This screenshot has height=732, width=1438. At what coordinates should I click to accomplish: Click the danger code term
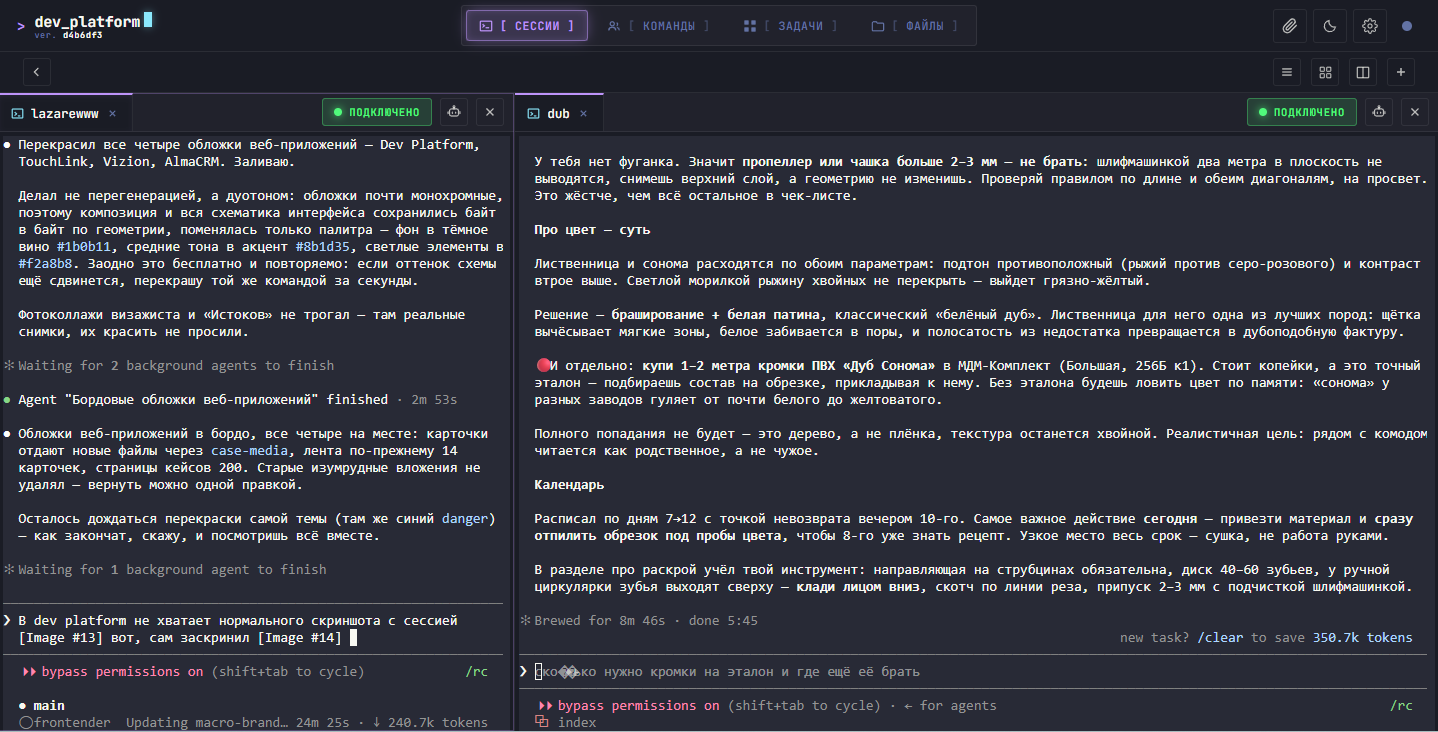[x=464, y=518]
